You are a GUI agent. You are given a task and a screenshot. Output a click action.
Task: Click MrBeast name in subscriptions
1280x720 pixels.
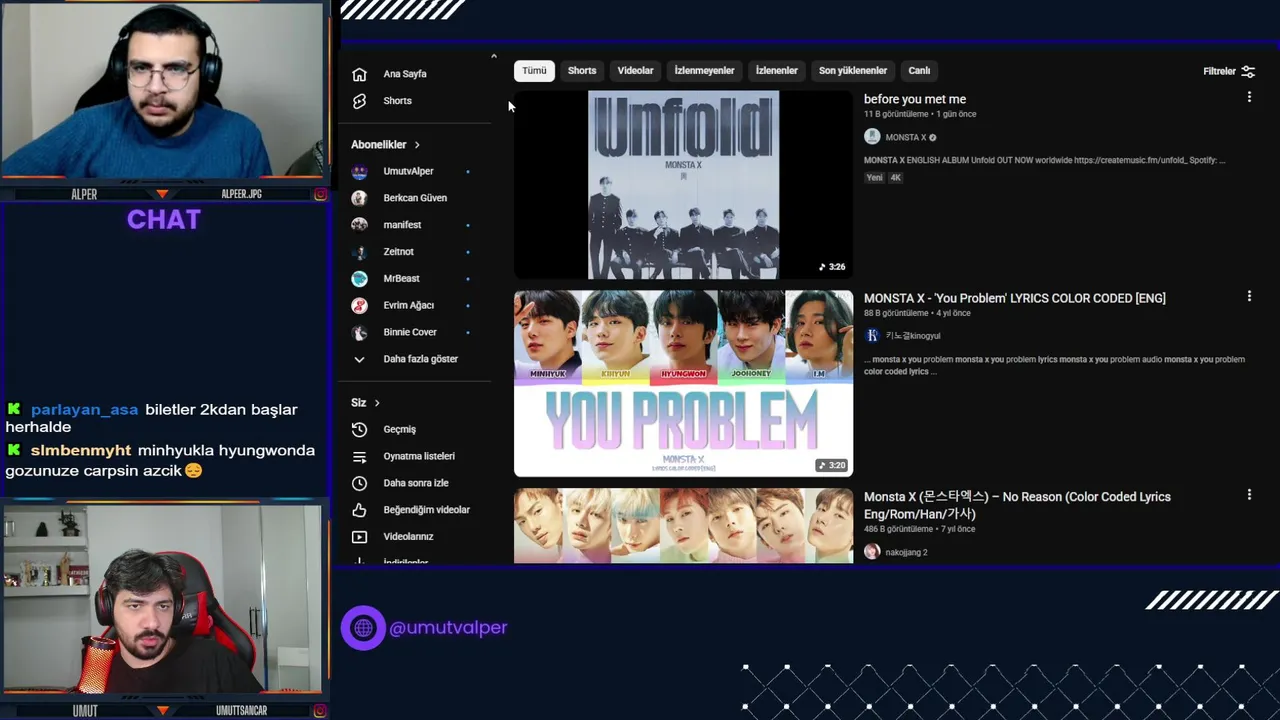[402, 279]
